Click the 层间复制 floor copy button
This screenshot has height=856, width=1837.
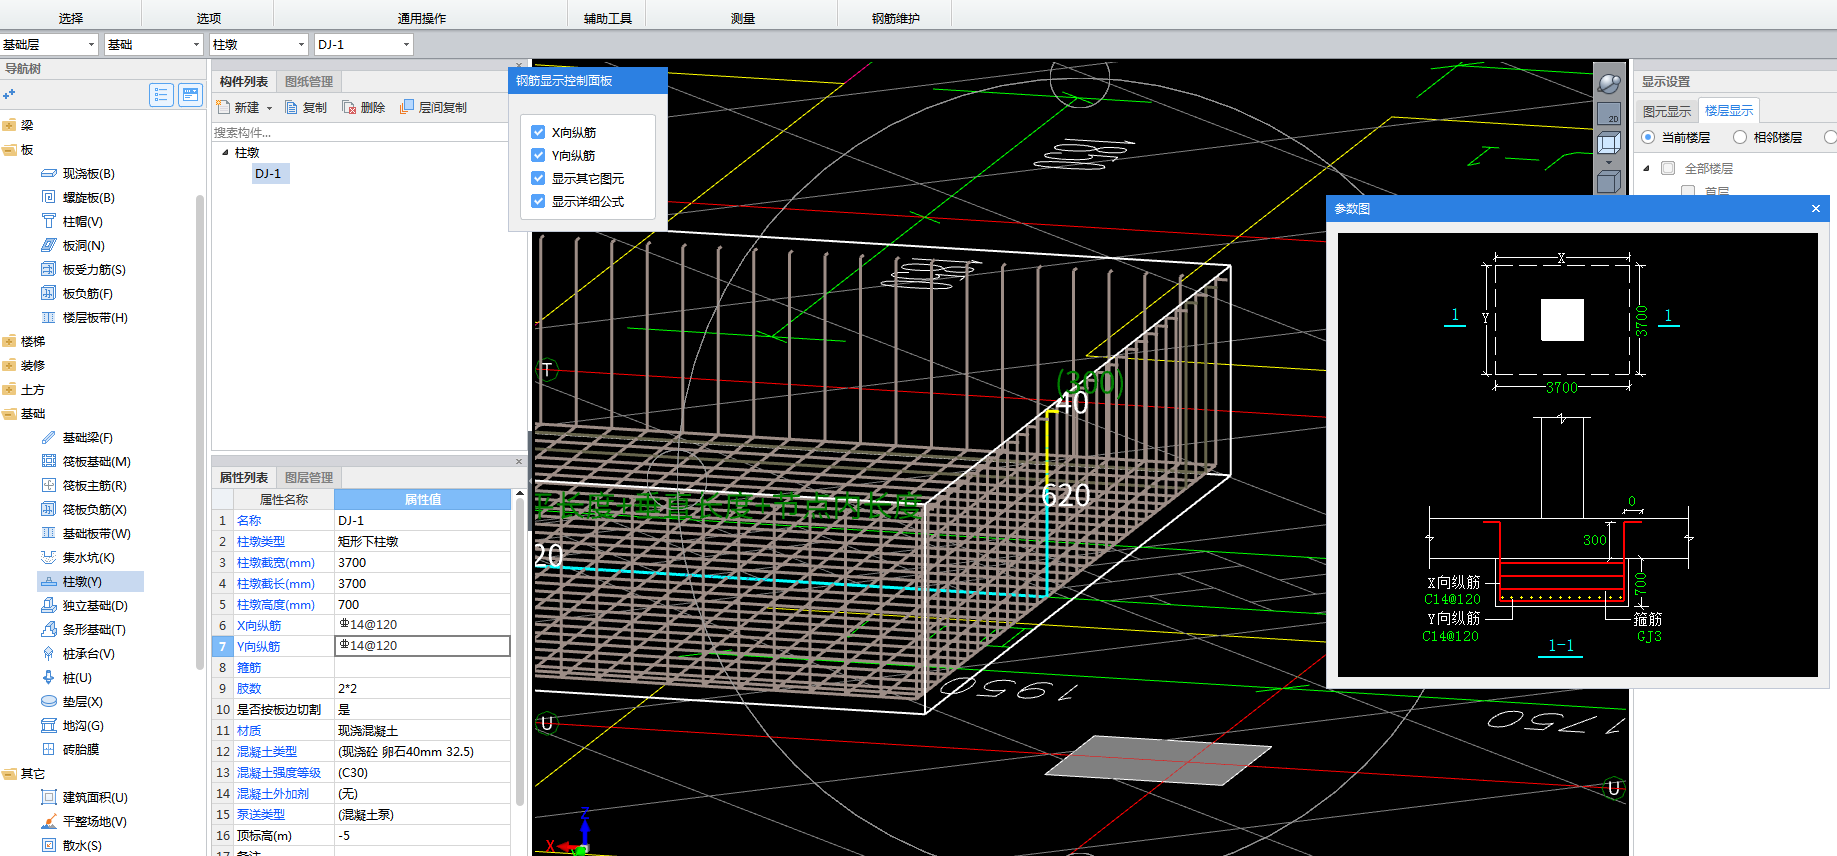433,107
